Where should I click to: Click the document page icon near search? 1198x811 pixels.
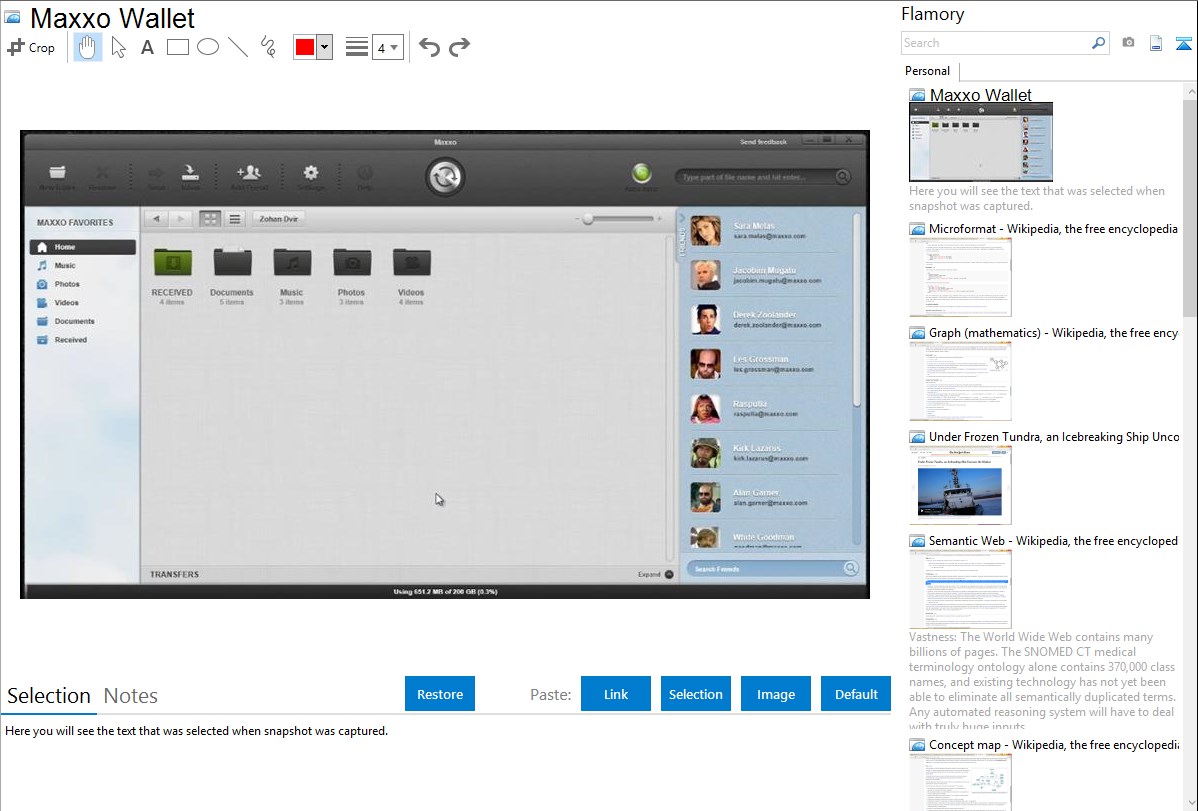pyautogui.click(x=1156, y=43)
